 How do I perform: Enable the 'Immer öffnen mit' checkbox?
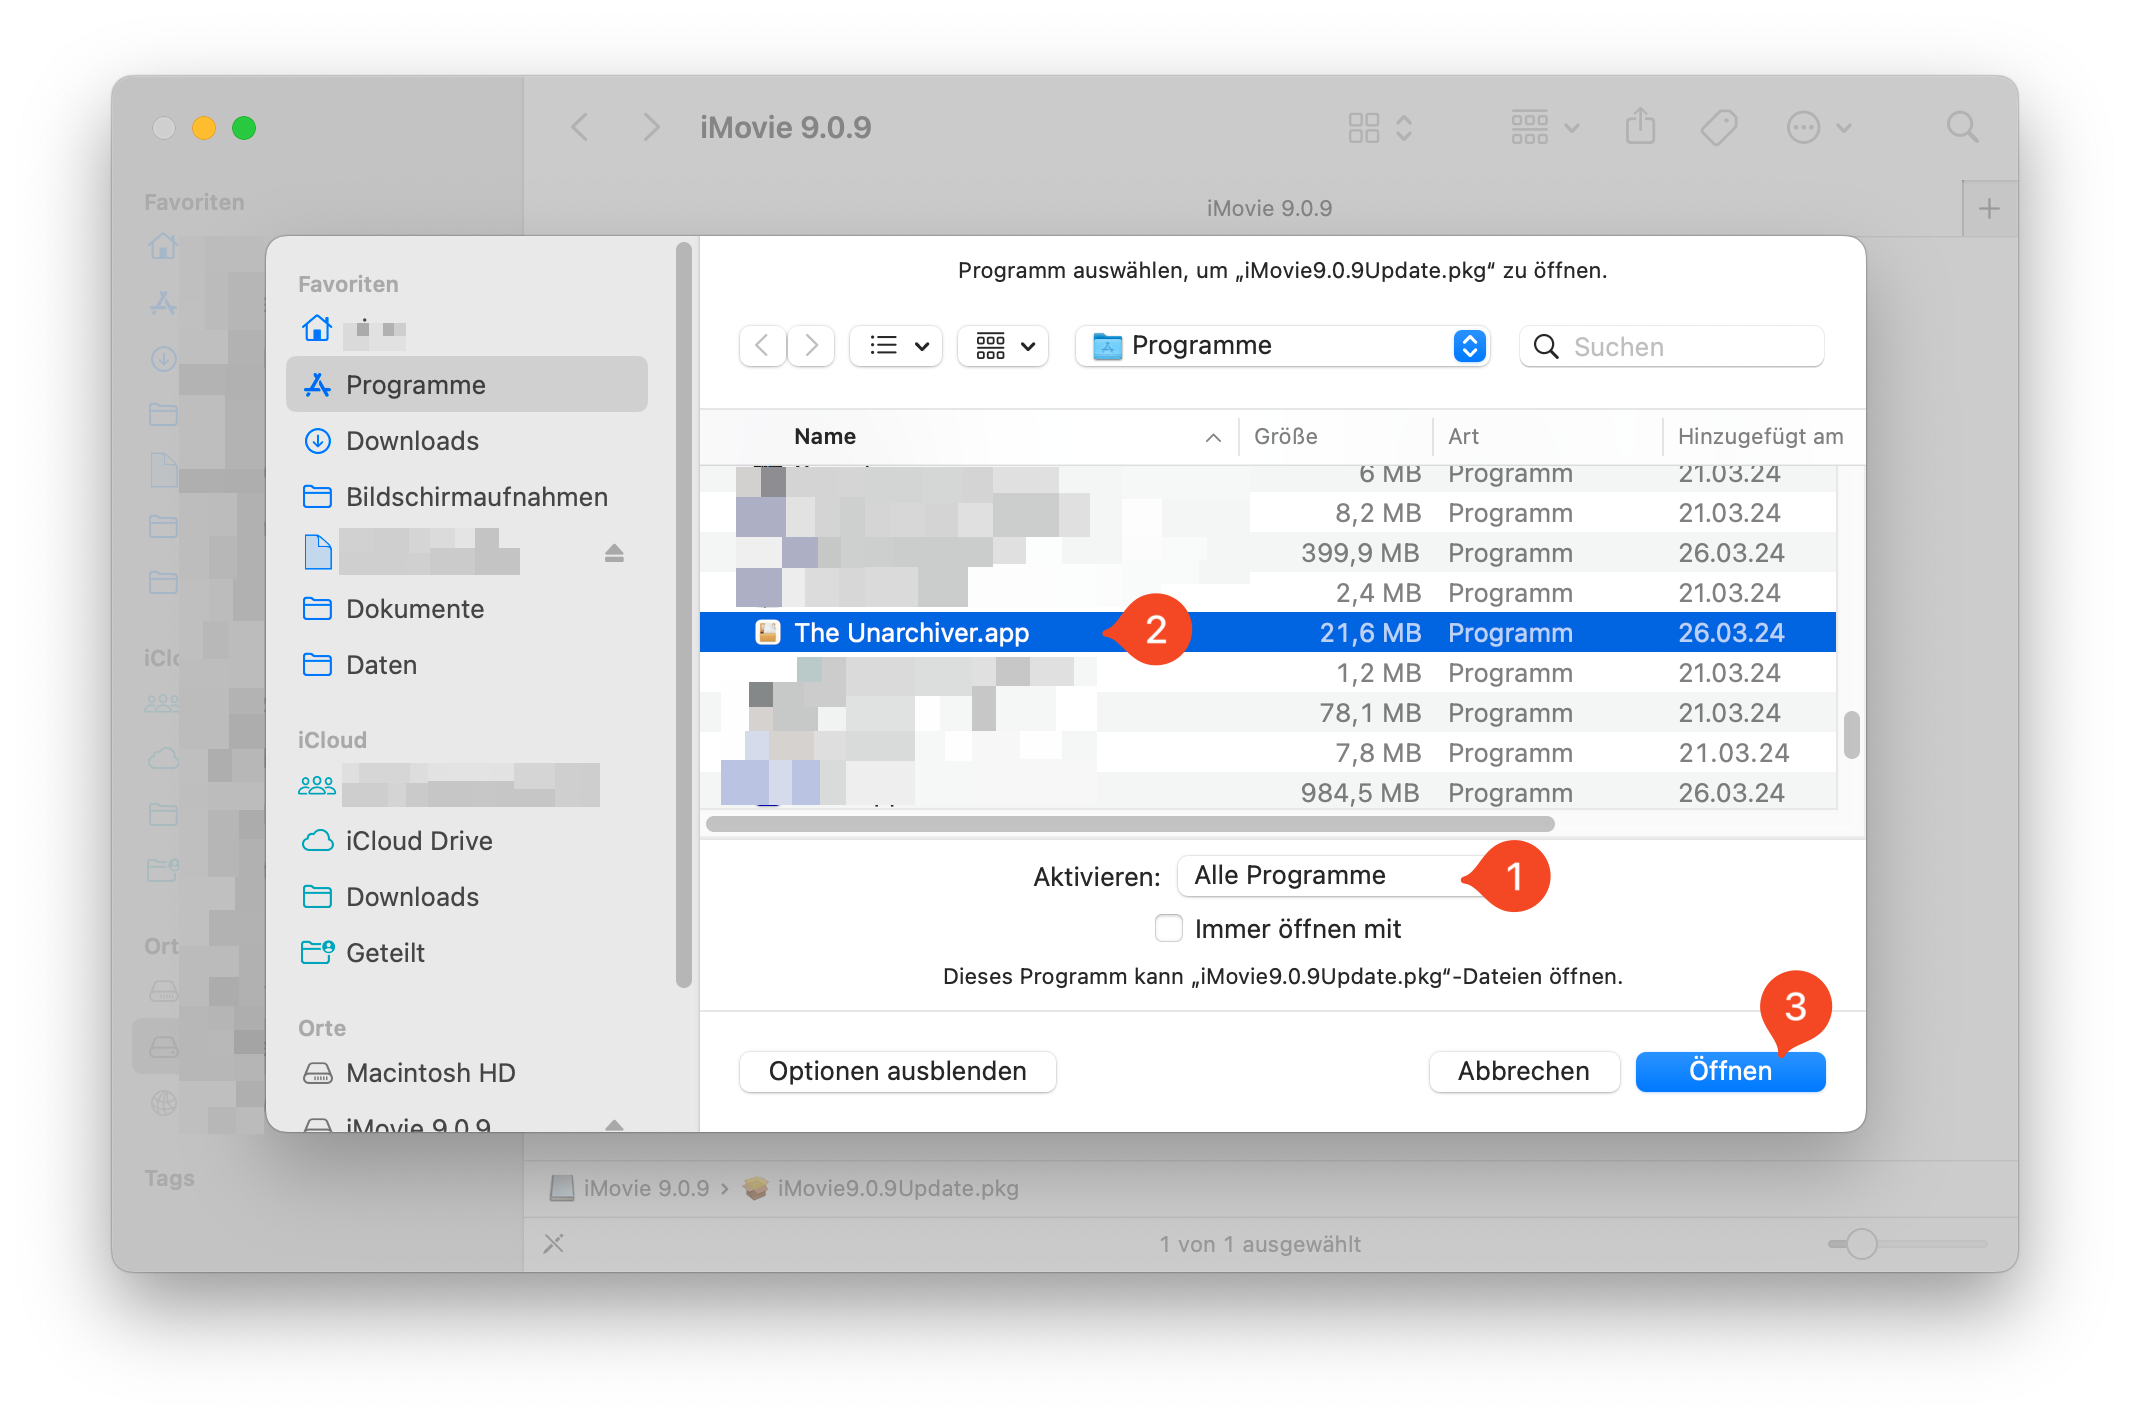coord(1168,929)
